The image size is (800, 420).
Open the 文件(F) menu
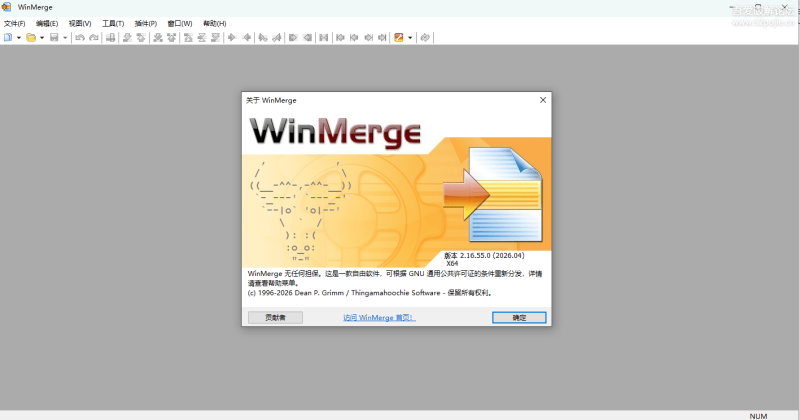click(x=14, y=23)
